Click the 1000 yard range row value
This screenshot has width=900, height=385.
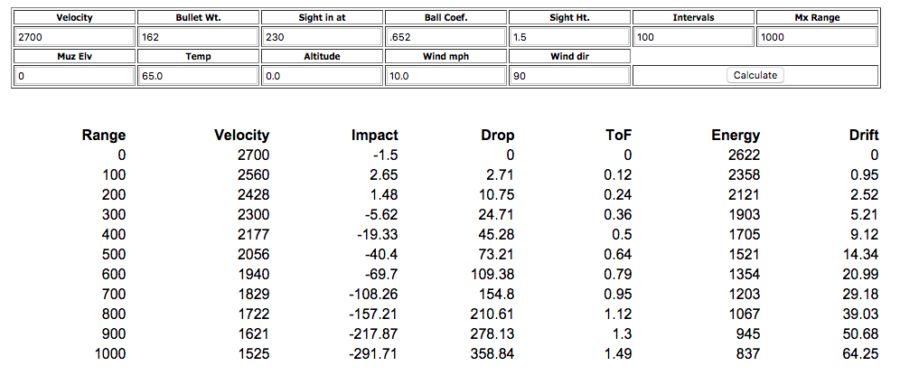coord(110,354)
